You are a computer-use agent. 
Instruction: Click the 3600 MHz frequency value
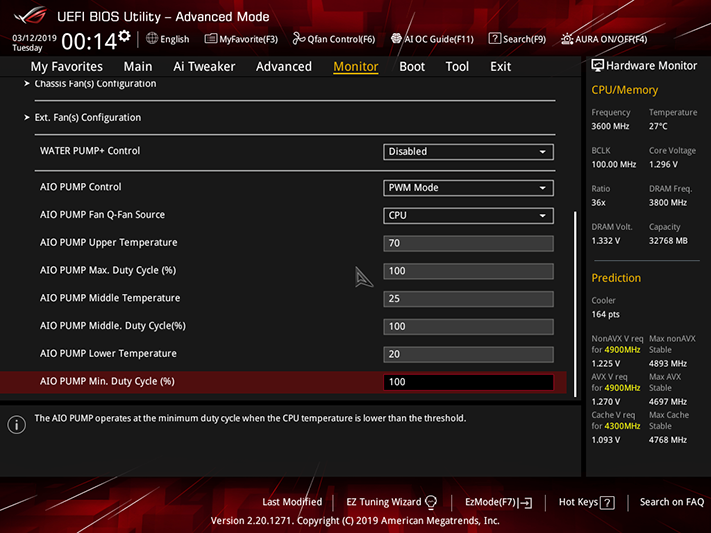[610, 127]
